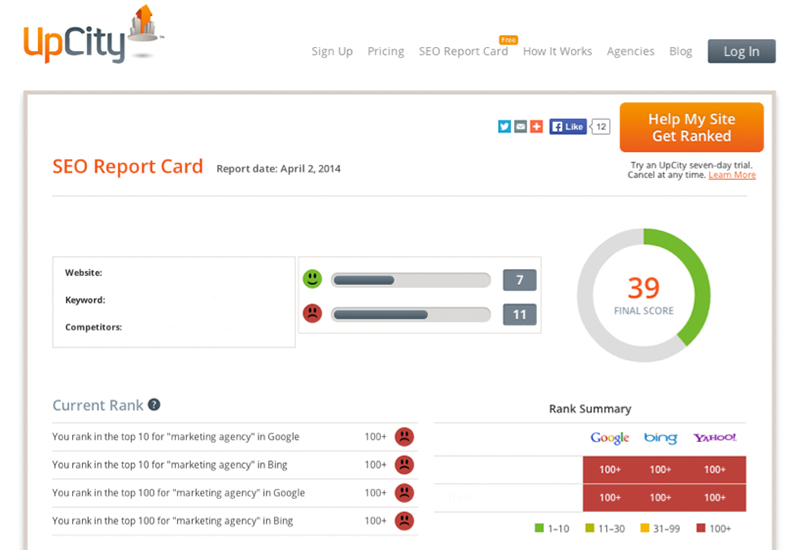Click the orange plus share icon

pyautogui.click(x=536, y=127)
